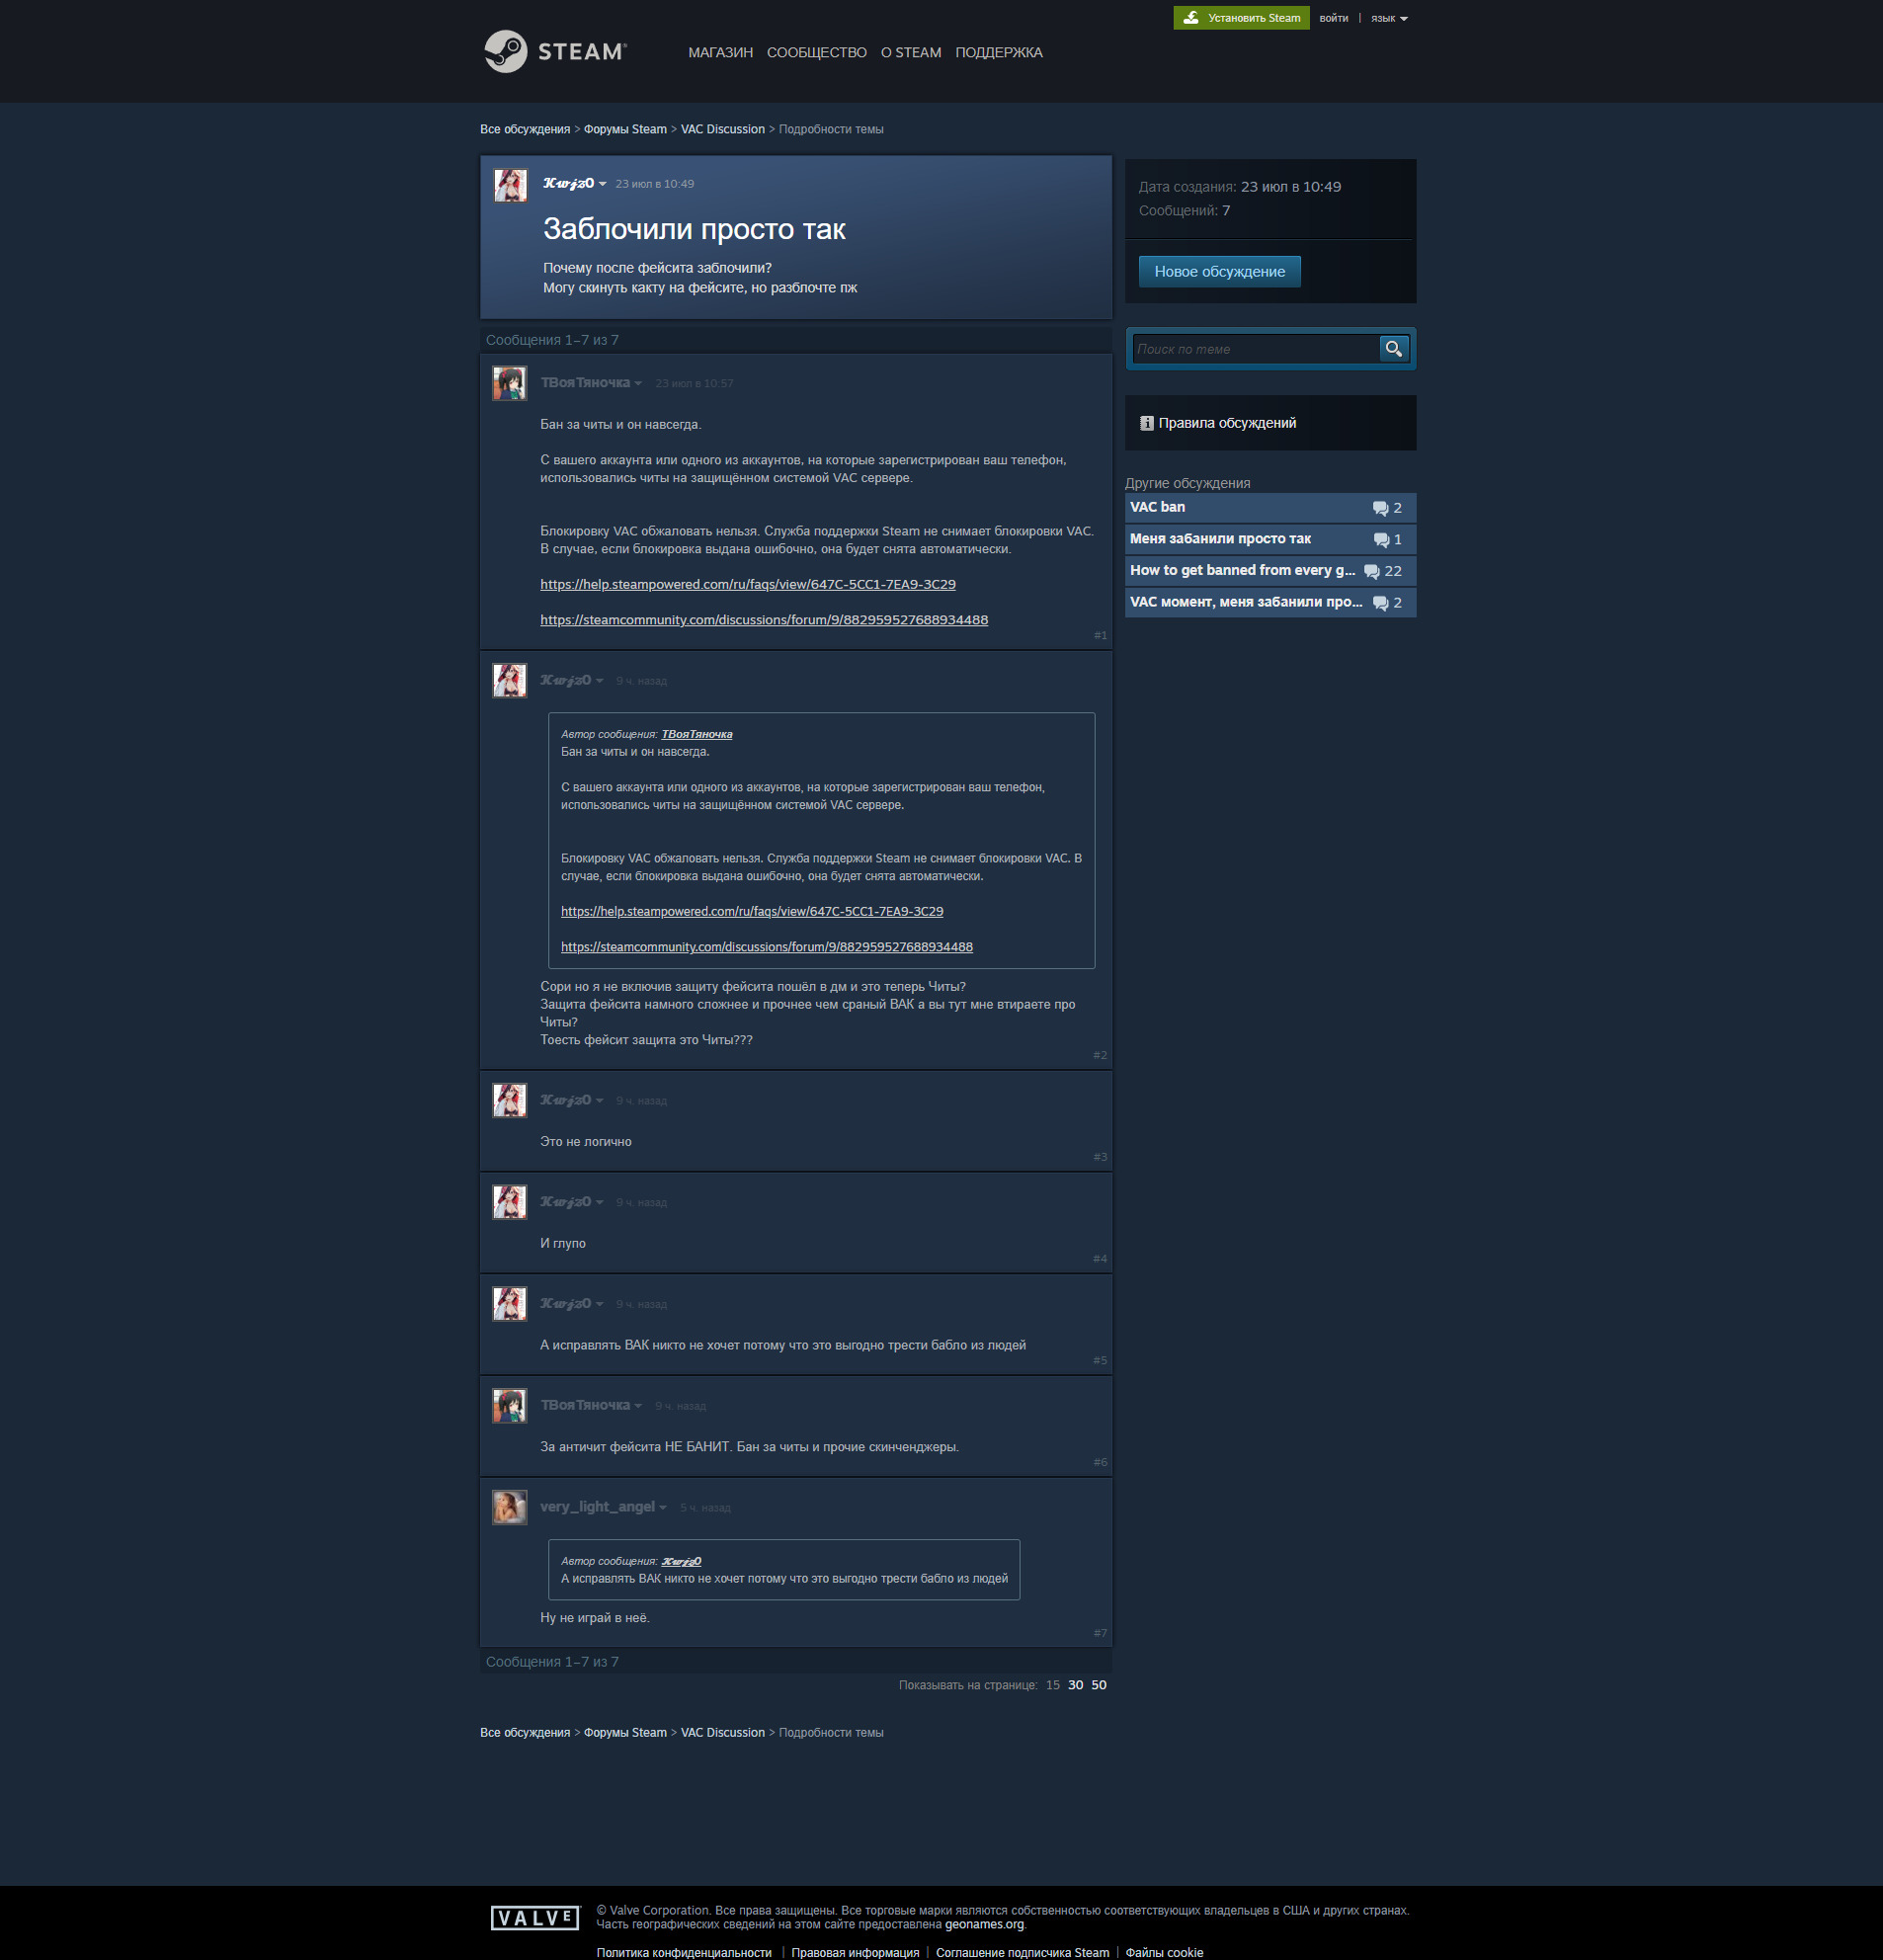This screenshot has width=1883, height=1960.
Task: Expand author dropdown in post #5
Action: [599, 1305]
